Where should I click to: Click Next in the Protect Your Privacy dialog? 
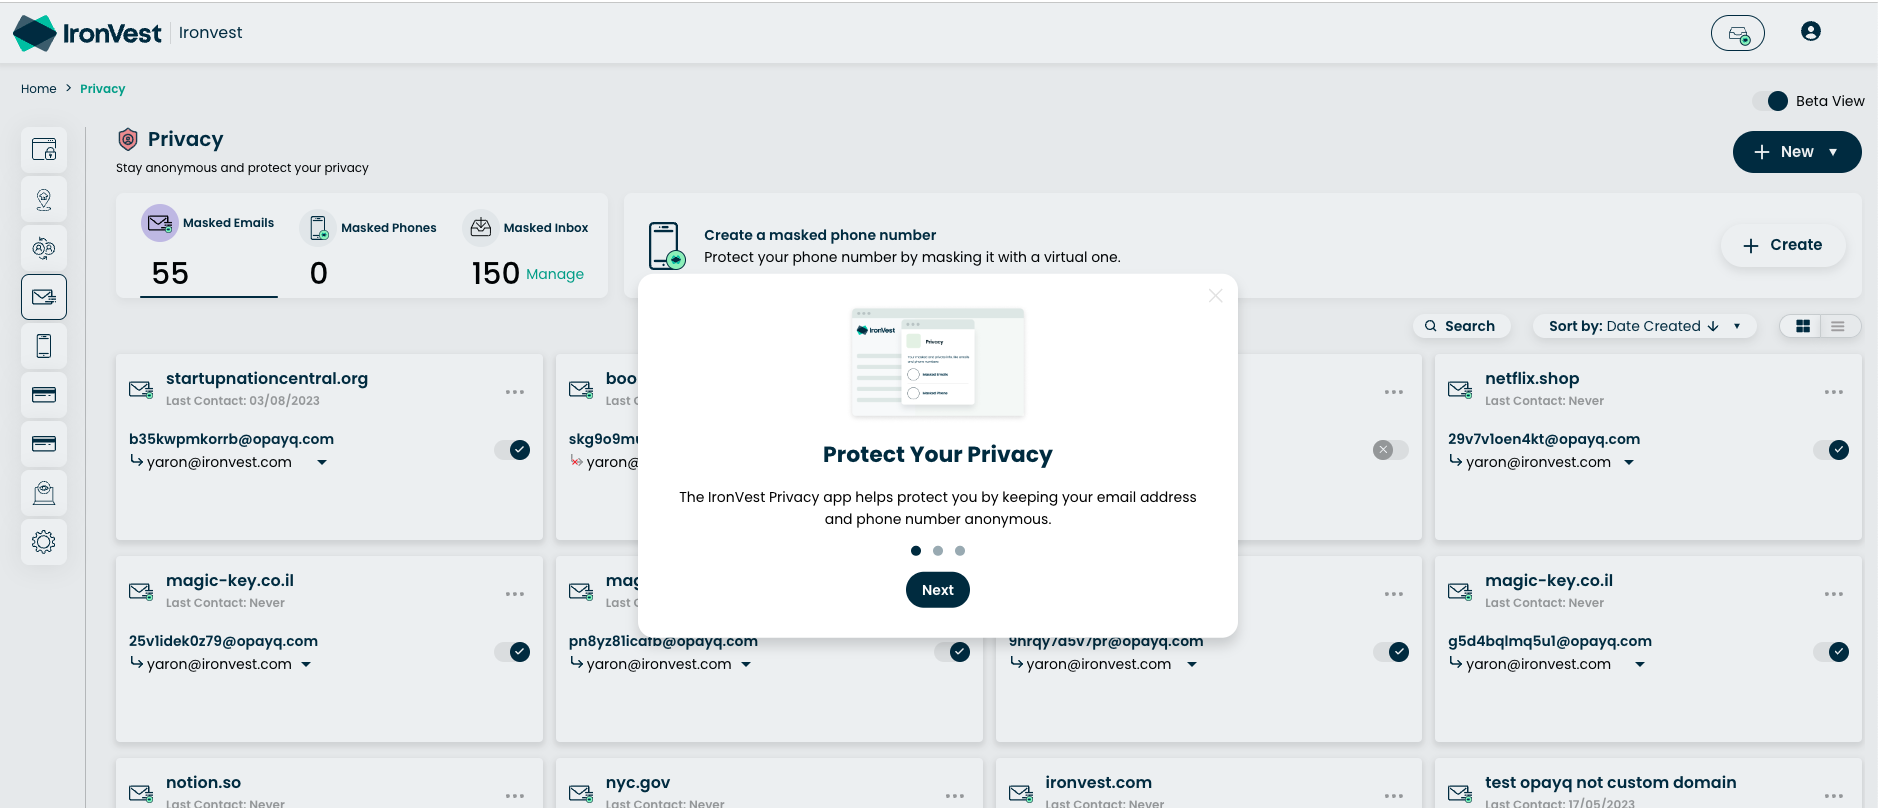(x=938, y=590)
